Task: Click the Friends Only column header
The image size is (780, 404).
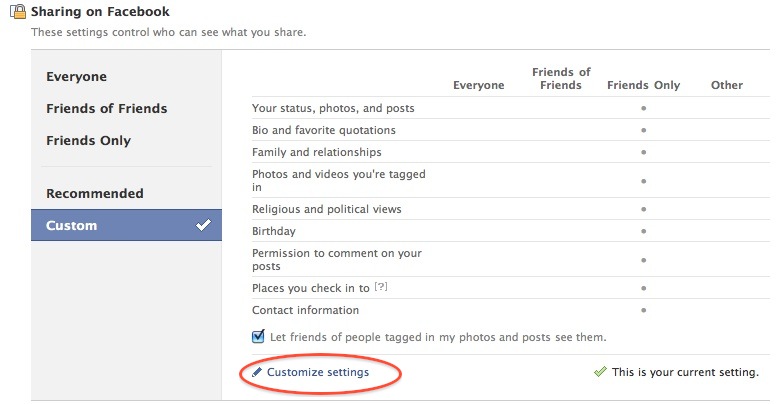Action: [x=643, y=85]
